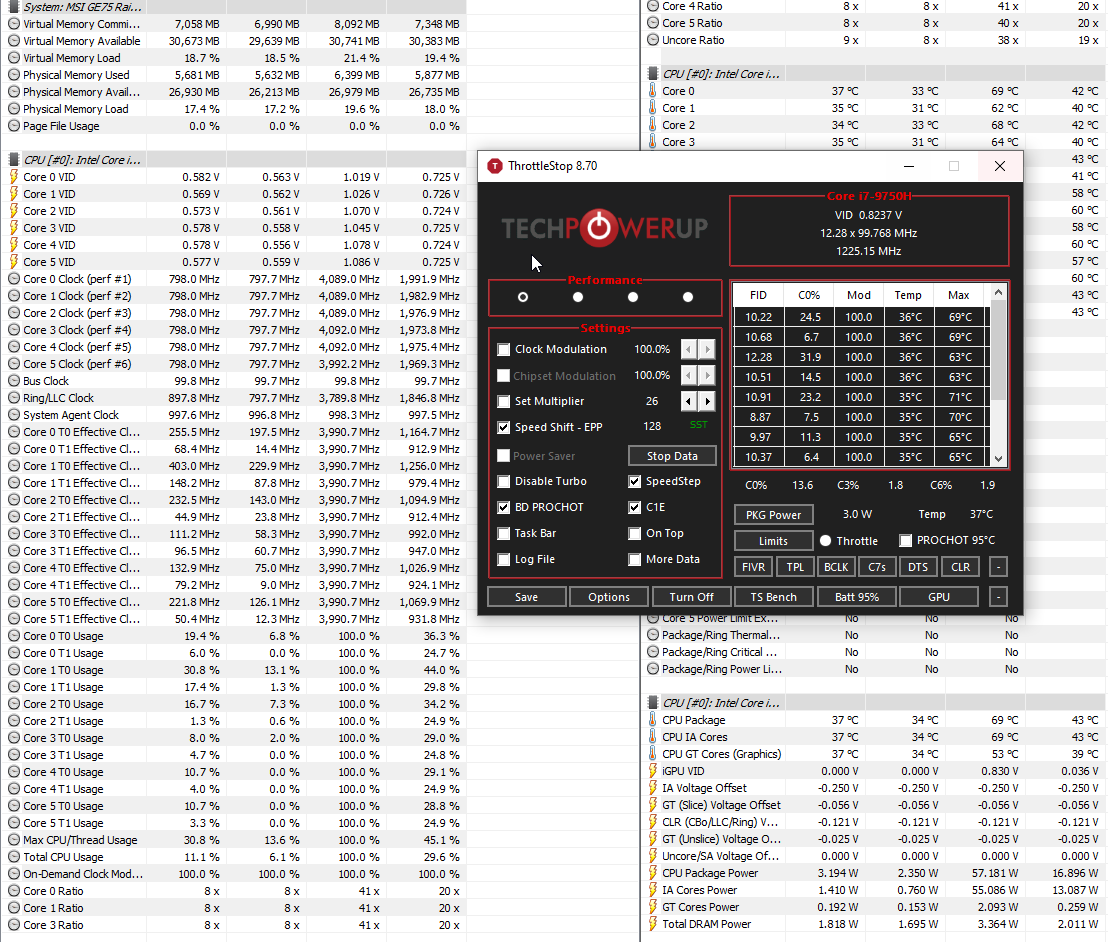Open the BCLK button
1108x942 pixels.
click(x=836, y=567)
